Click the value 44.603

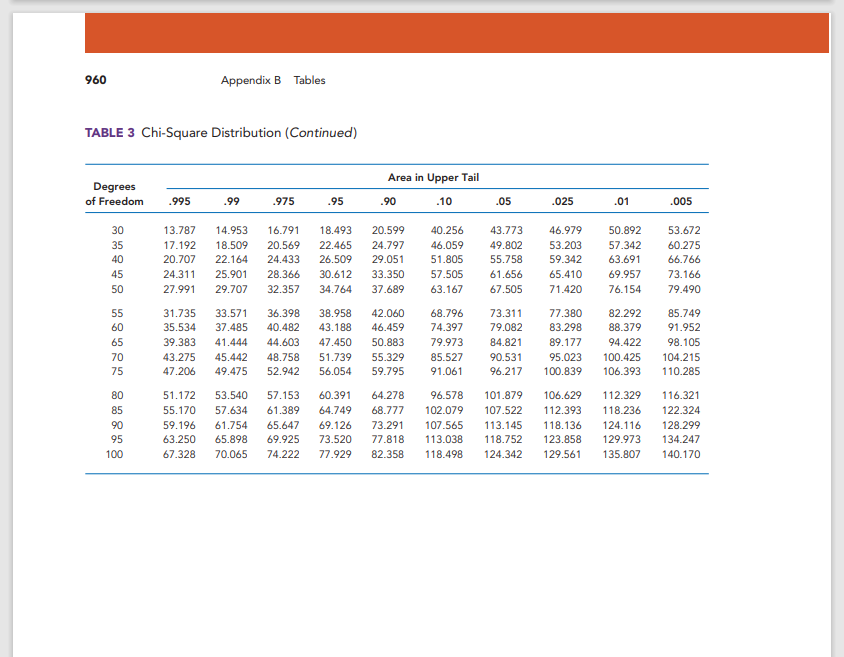coord(284,342)
